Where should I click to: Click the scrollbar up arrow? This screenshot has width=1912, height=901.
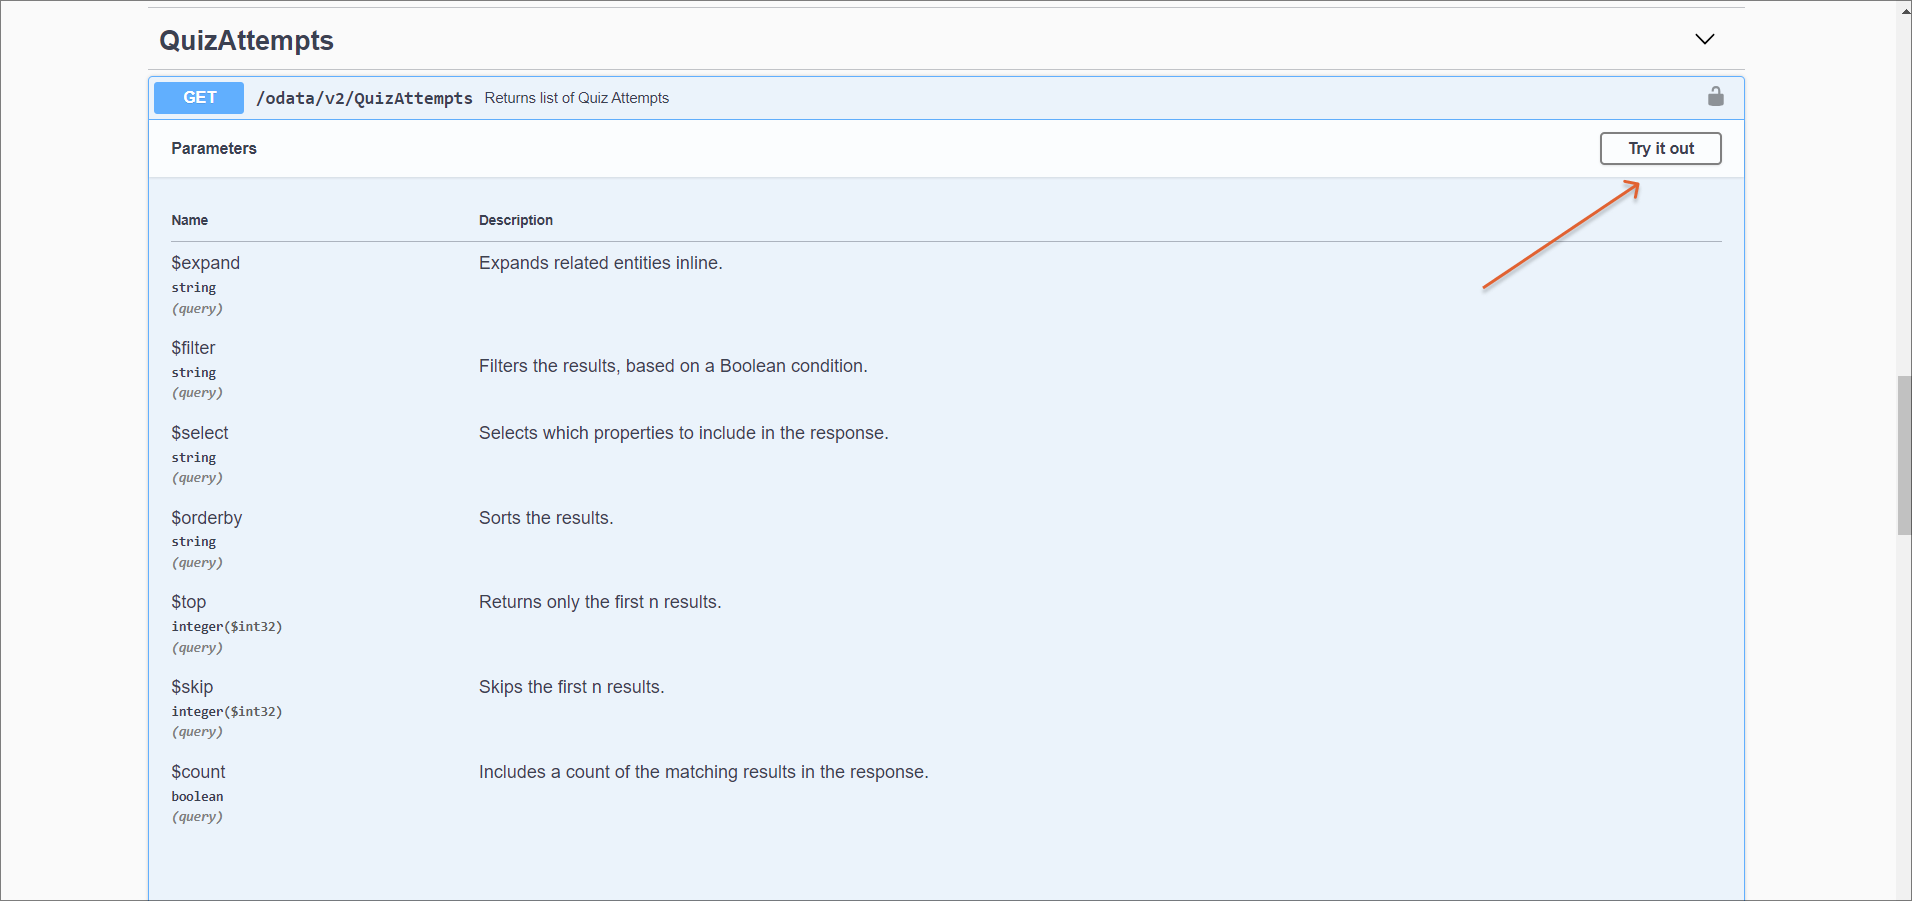click(1903, 9)
